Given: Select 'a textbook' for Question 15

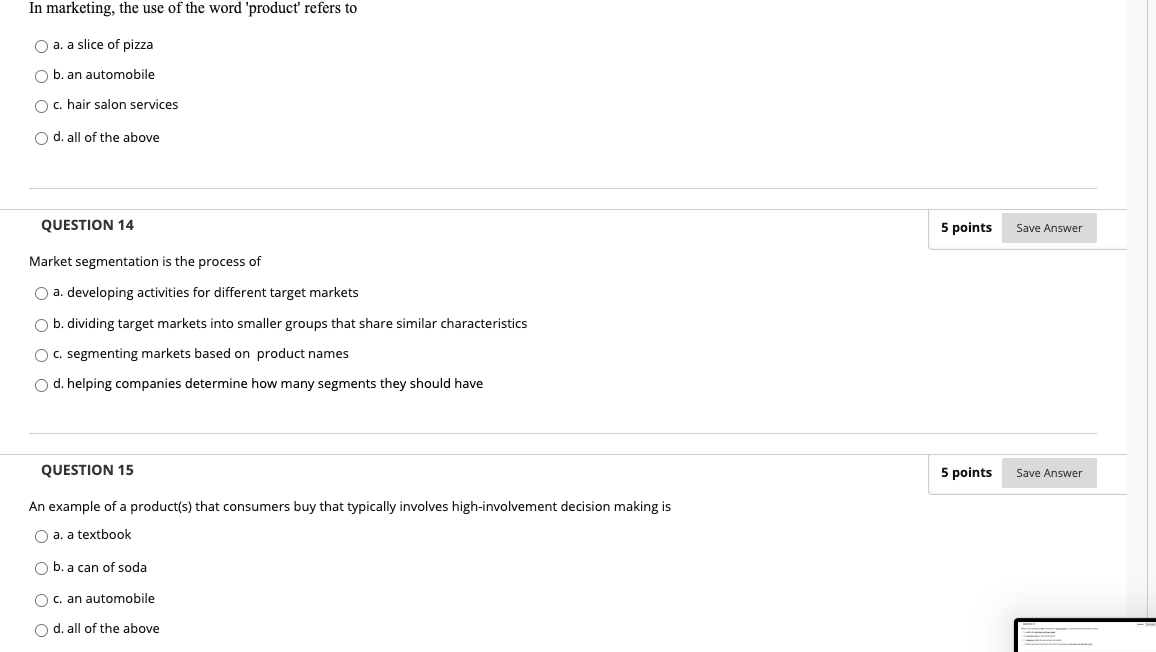Looking at the screenshot, I should pyautogui.click(x=41, y=536).
